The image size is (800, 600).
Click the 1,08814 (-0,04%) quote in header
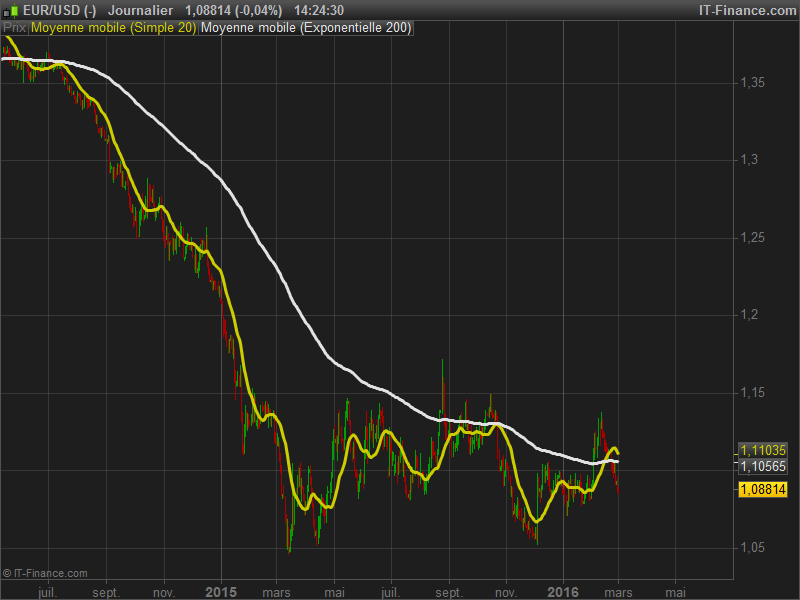233,10
